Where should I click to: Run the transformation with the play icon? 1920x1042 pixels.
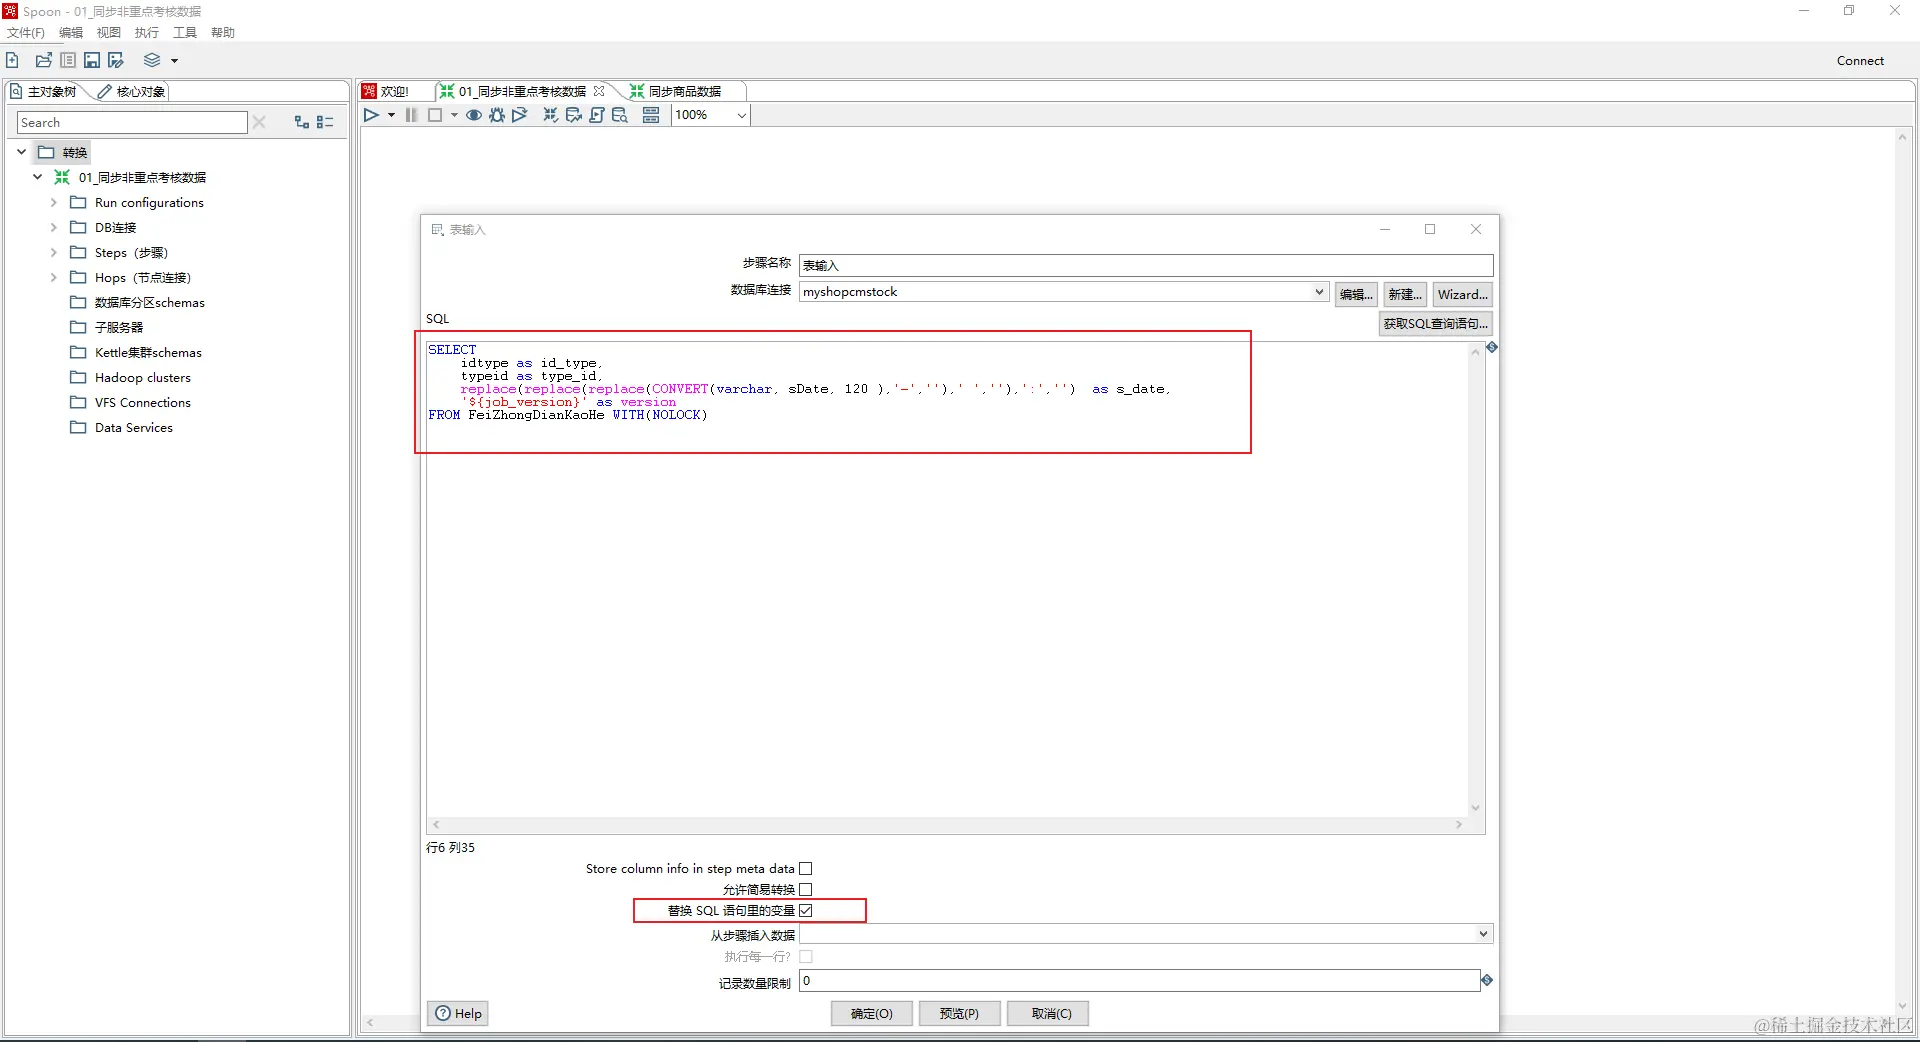click(371, 115)
